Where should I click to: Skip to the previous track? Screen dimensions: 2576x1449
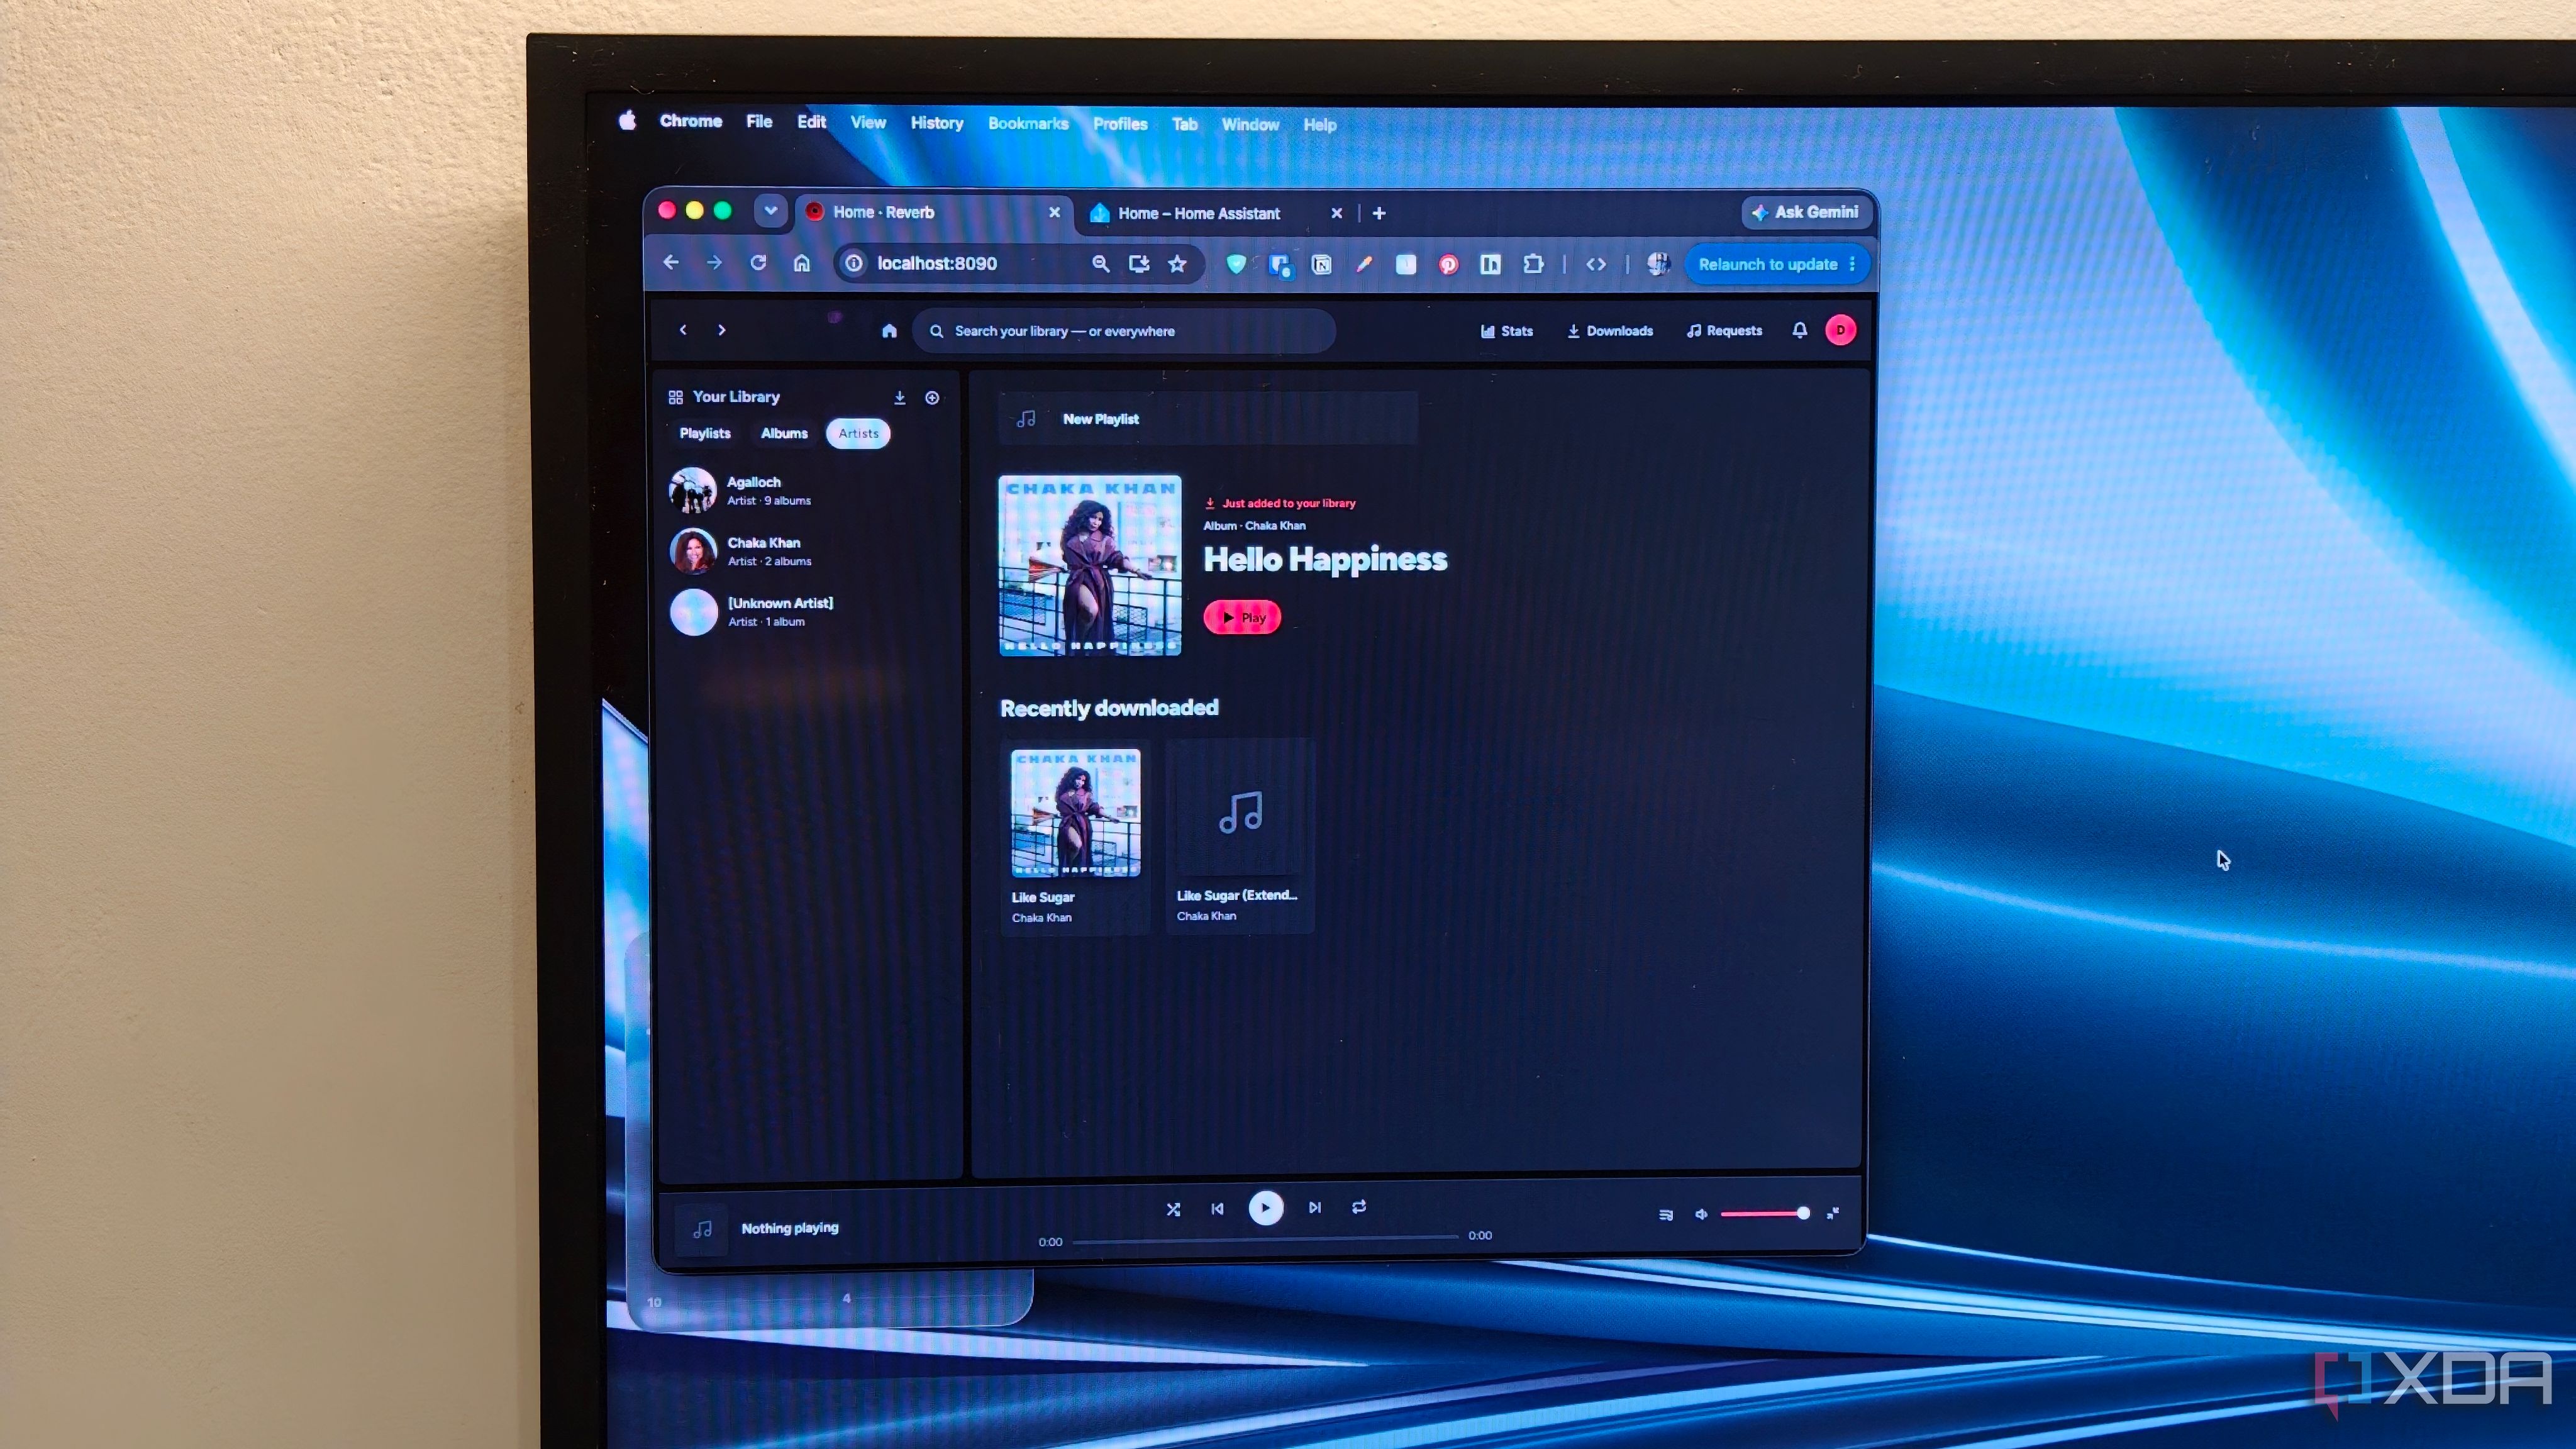pos(1217,1208)
